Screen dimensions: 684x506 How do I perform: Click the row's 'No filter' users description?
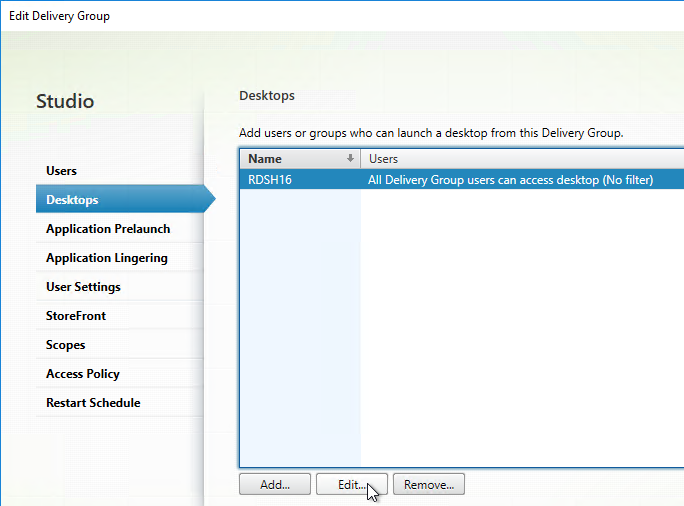pos(510,180)
